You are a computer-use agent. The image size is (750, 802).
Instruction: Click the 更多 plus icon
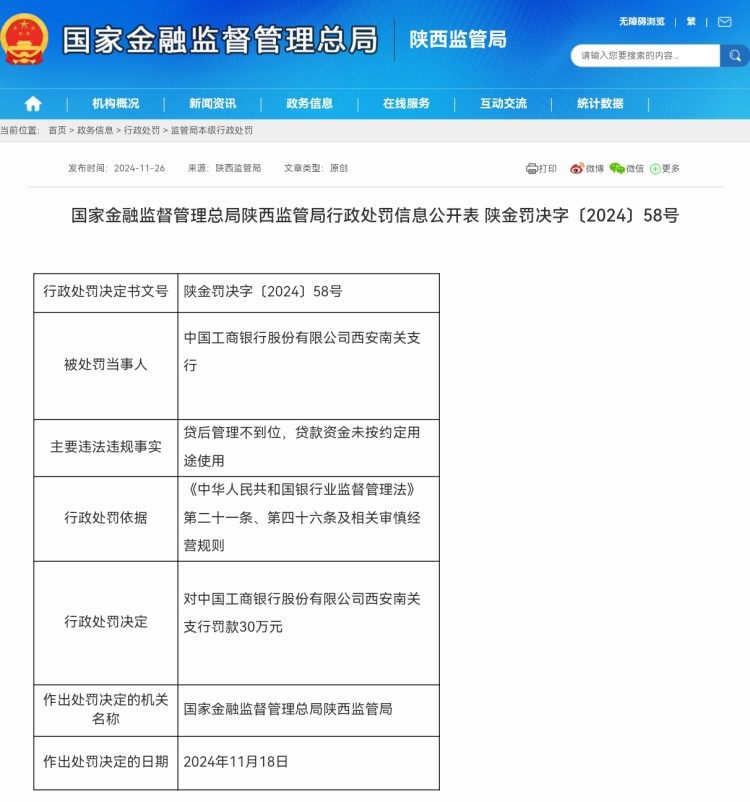pos(655,169)
